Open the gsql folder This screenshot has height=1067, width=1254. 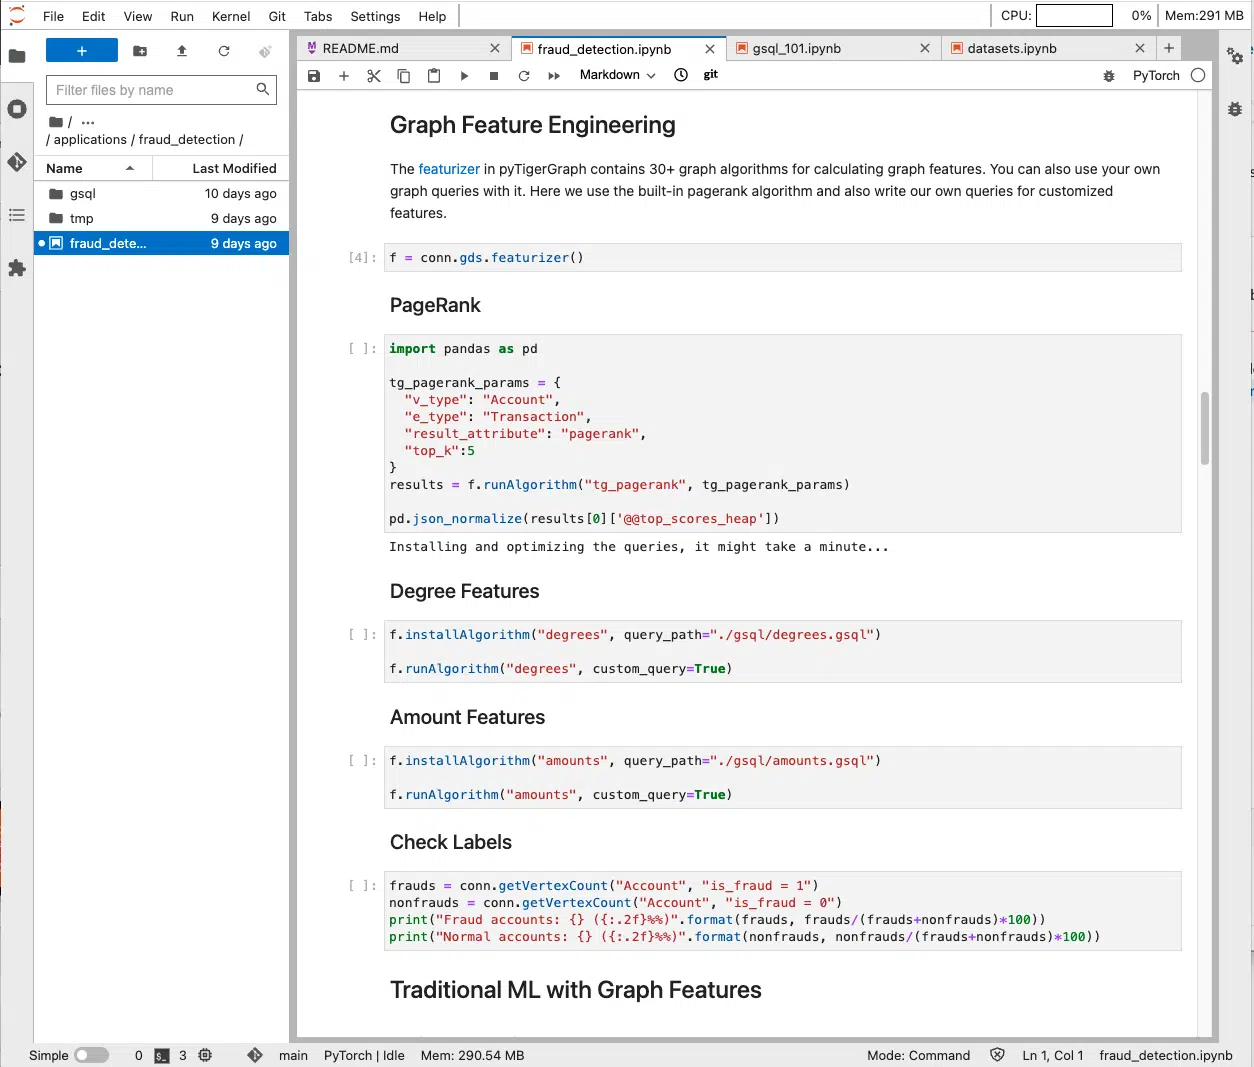[162, 194]
